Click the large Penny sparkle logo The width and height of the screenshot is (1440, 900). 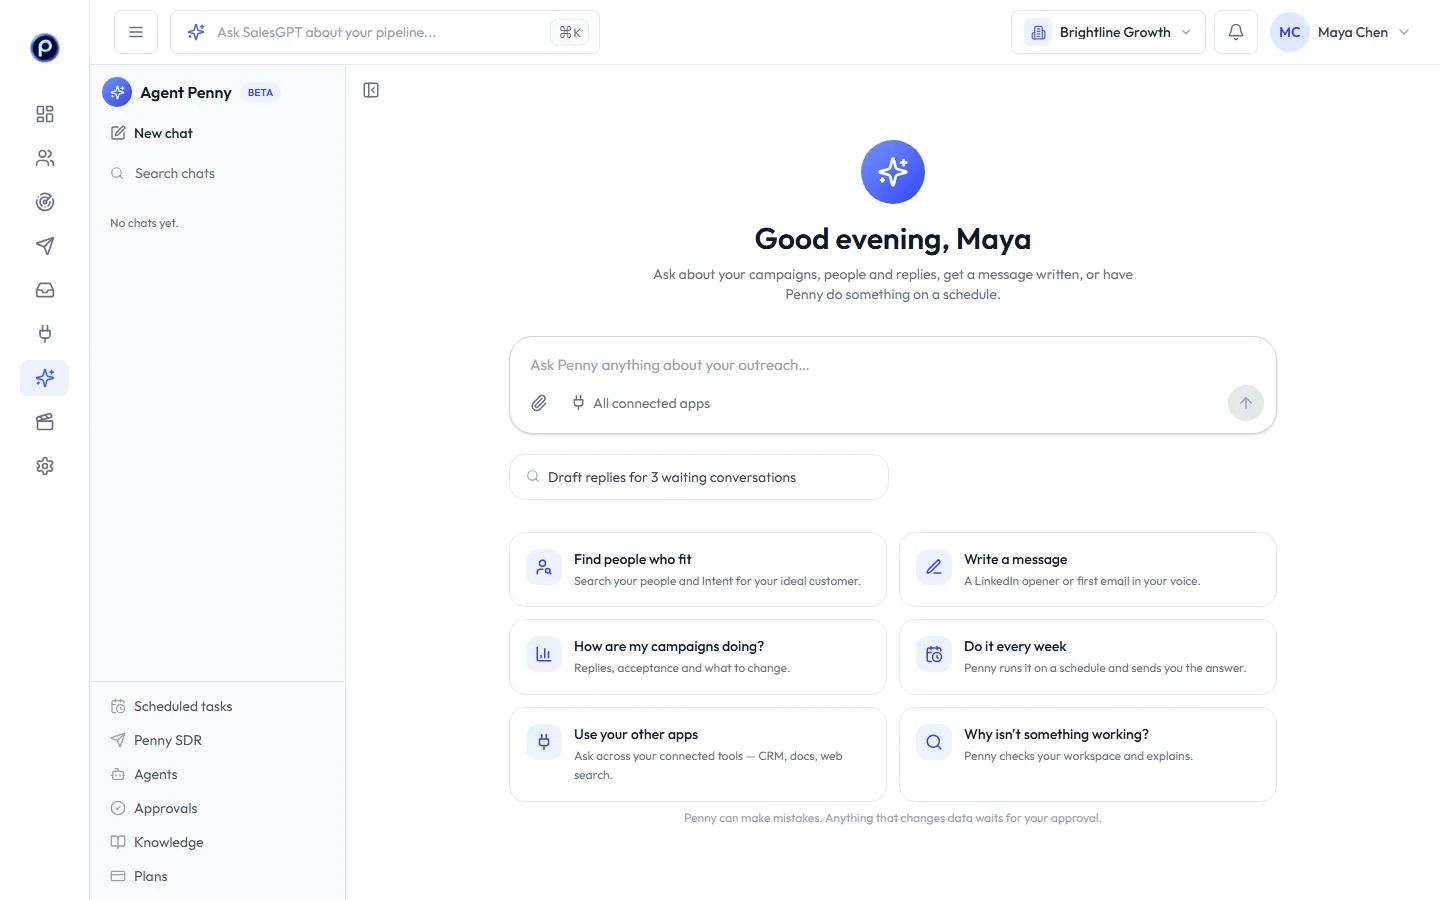893,172
